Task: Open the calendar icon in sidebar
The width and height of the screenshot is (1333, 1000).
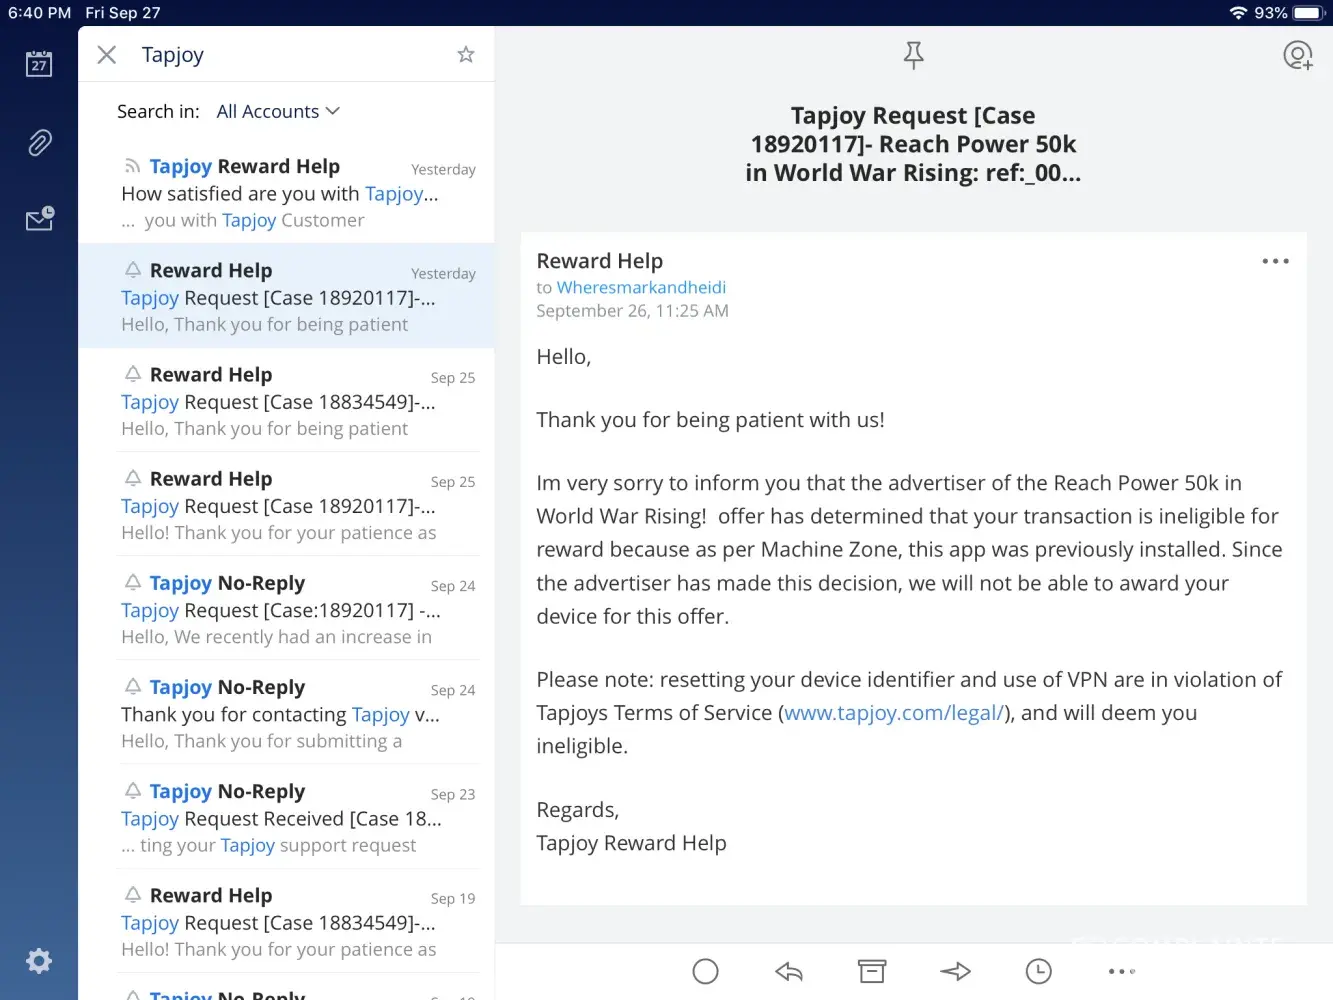Action: pos(39,64)
